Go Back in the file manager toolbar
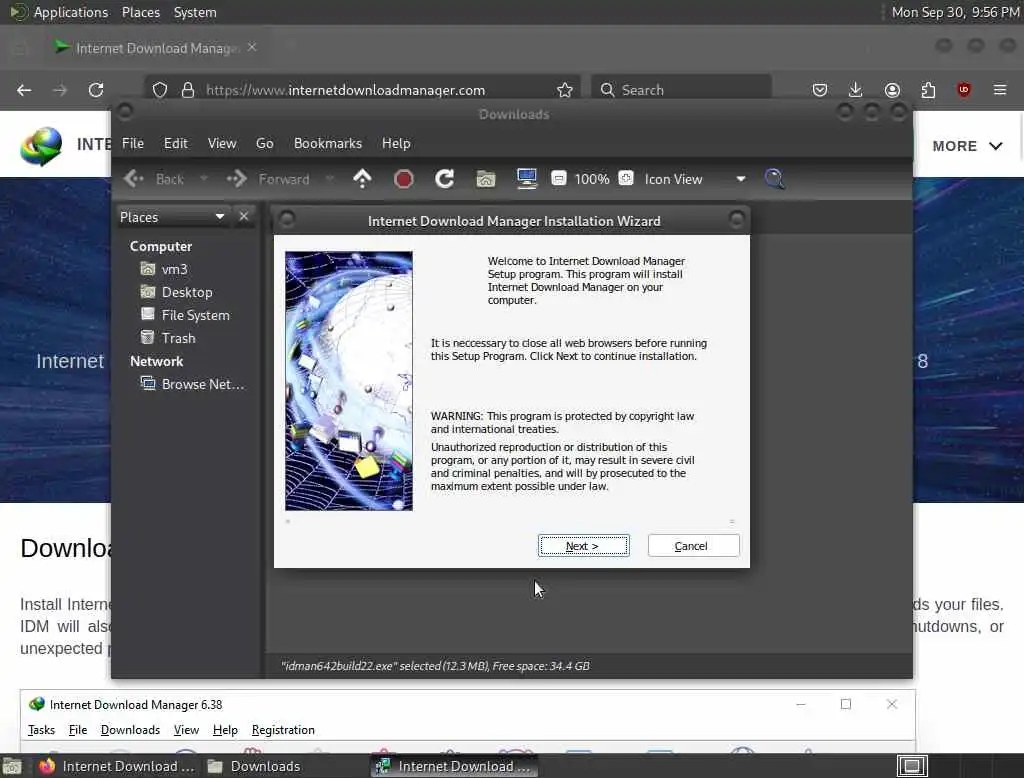The image size is (1024, 778). point(154,179)
